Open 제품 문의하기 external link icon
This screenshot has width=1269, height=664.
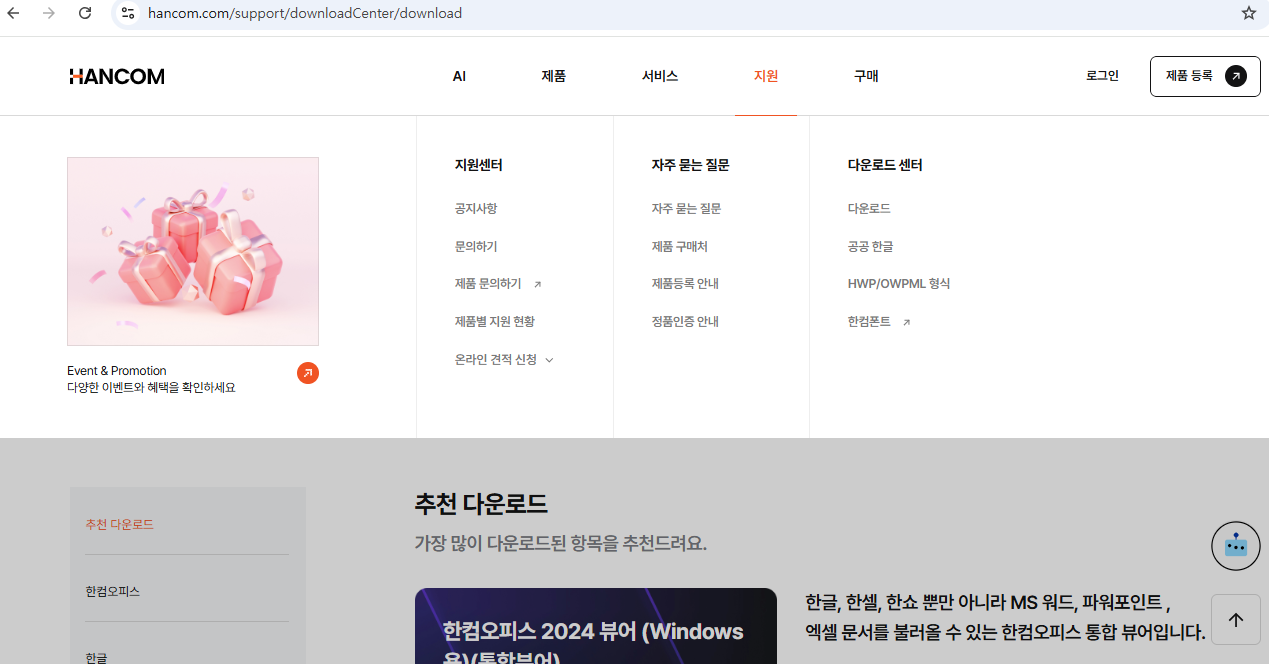(538, 283)
